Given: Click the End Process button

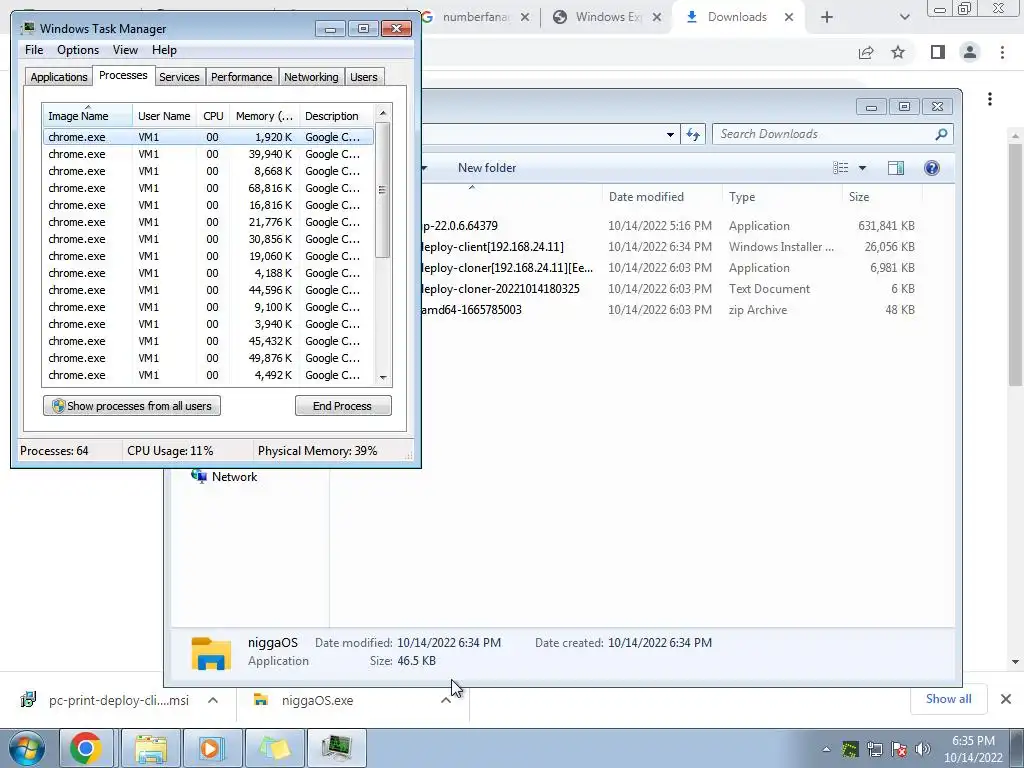Looking at the screenshot, I should click(x=343, y=406).
